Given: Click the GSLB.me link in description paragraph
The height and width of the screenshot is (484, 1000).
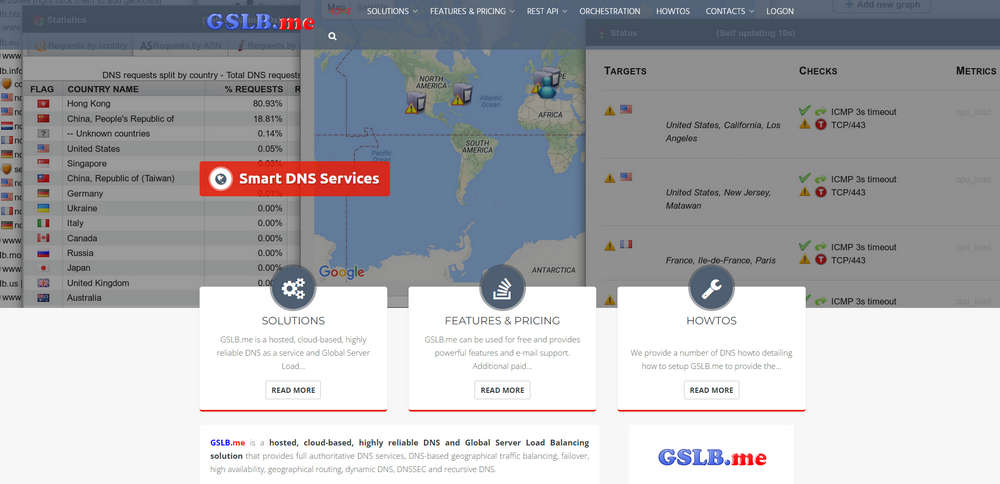Looking at the screenshot, I should point(228,443).
